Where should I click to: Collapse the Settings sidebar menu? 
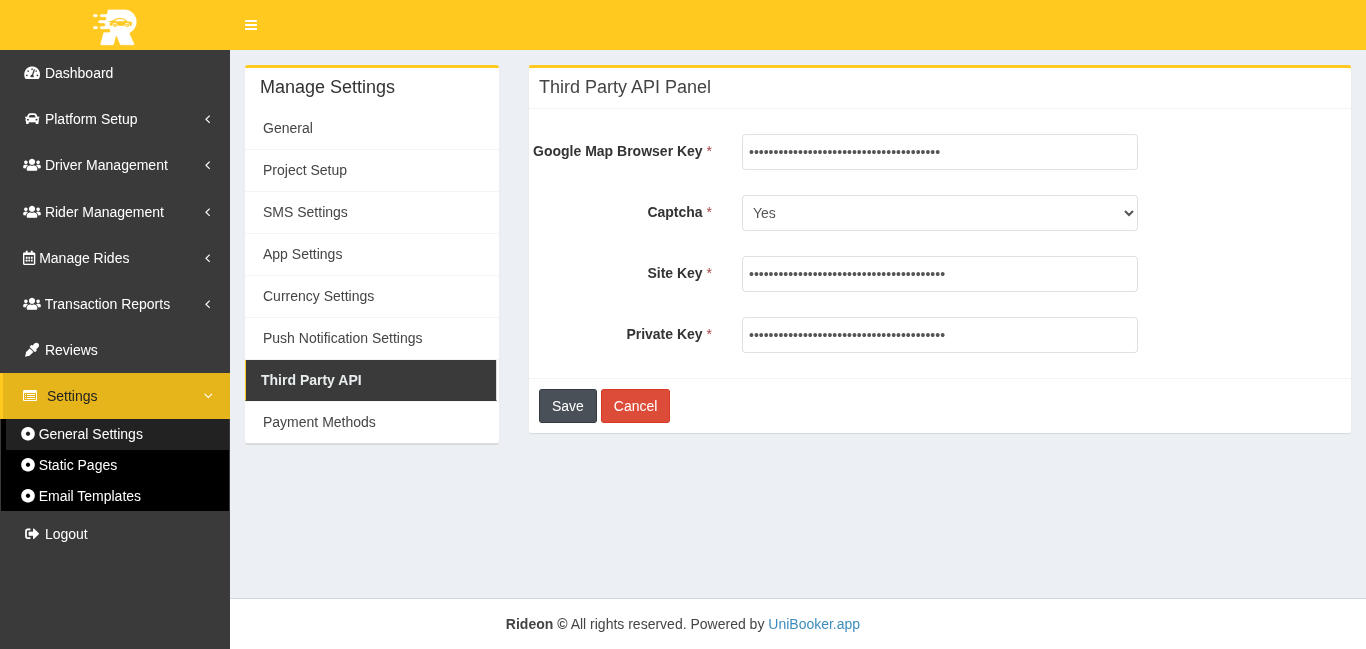(208, 396)
